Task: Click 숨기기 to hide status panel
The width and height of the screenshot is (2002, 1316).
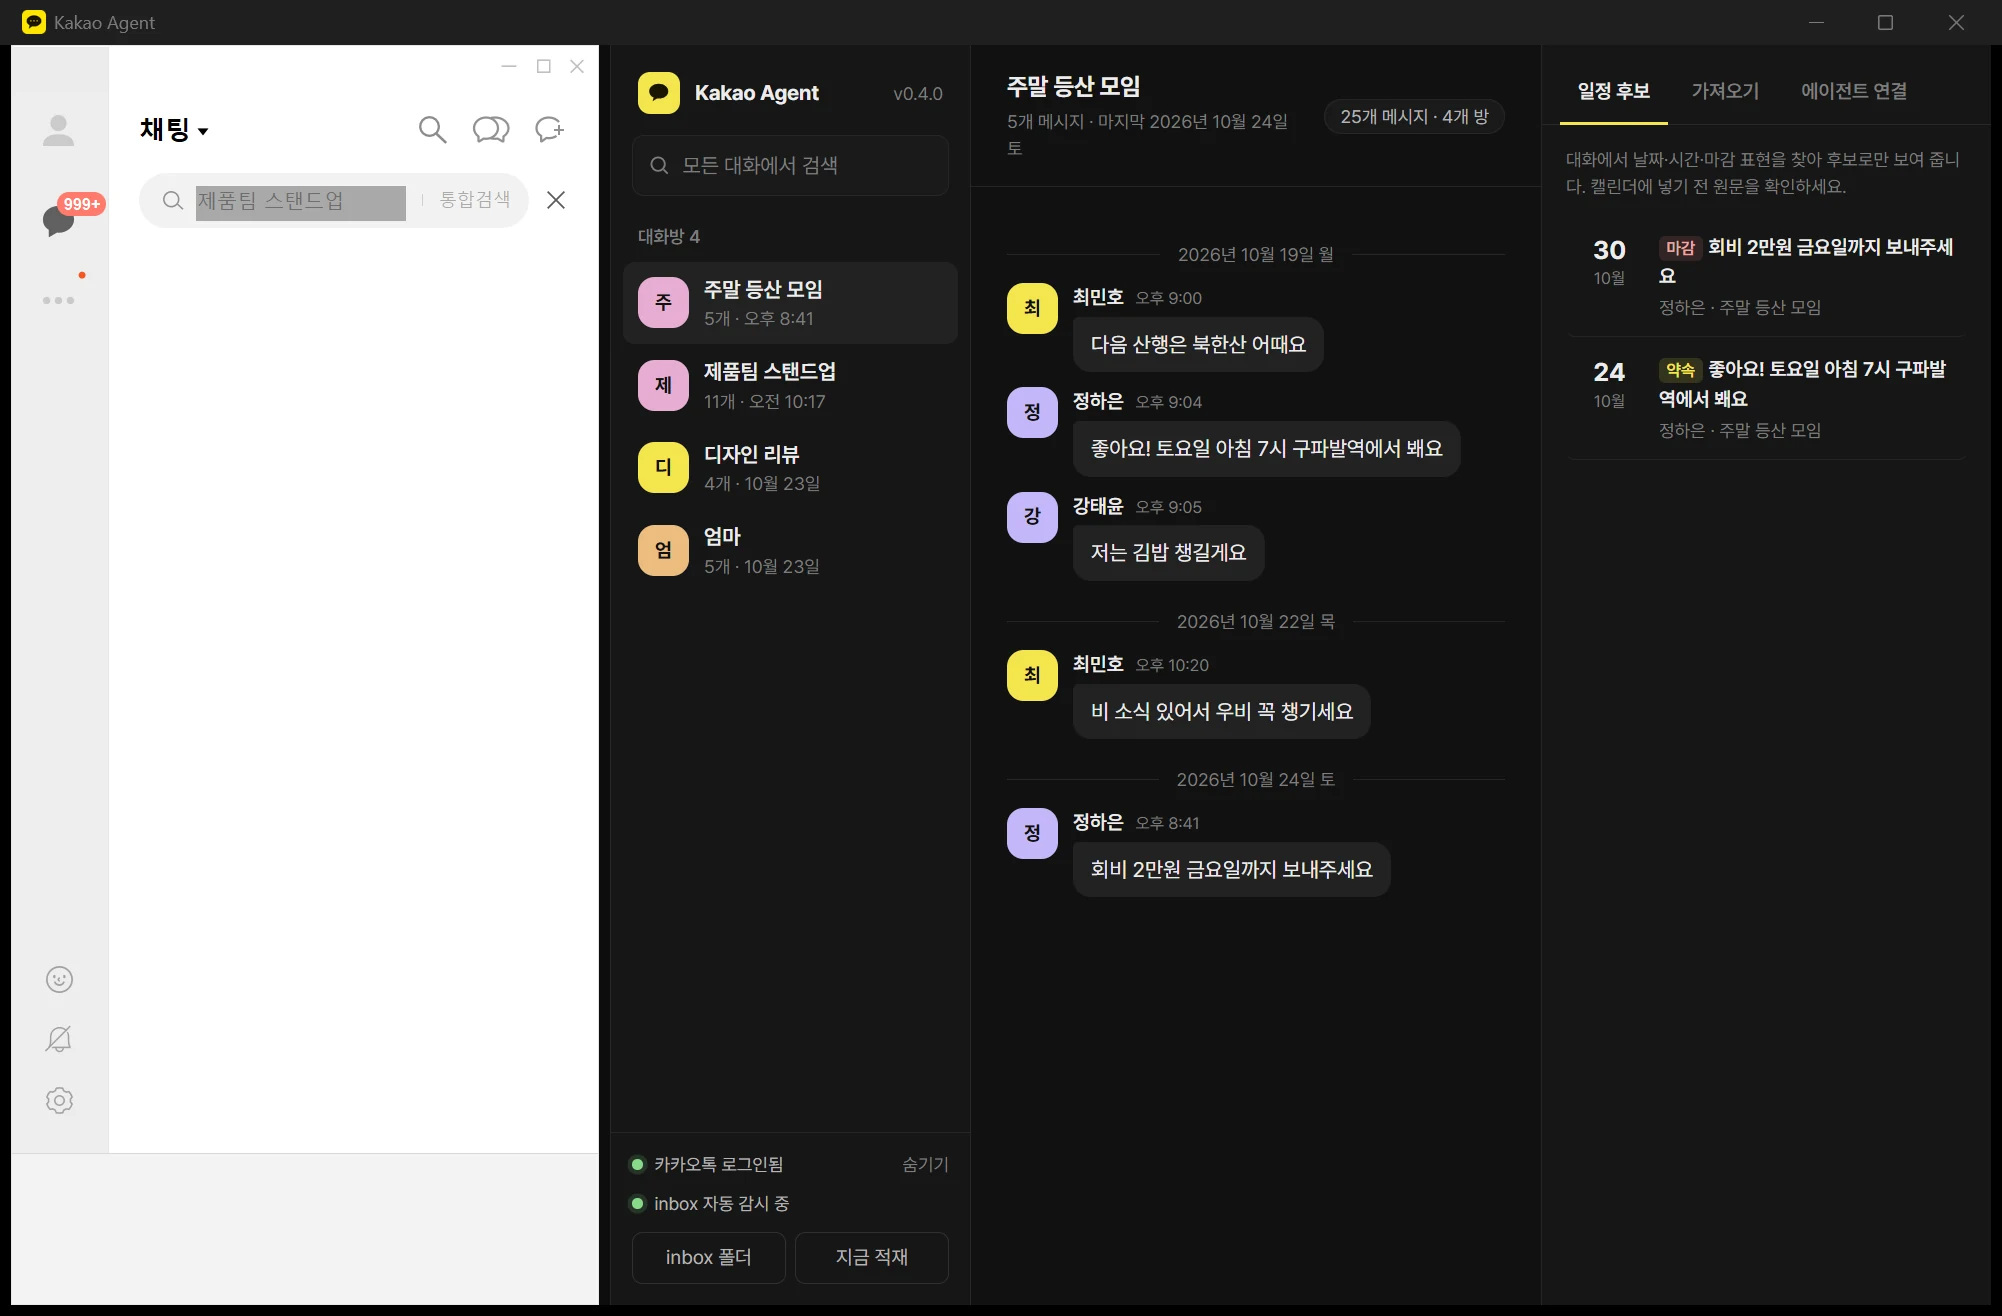Action: [x=925, y=1164]
